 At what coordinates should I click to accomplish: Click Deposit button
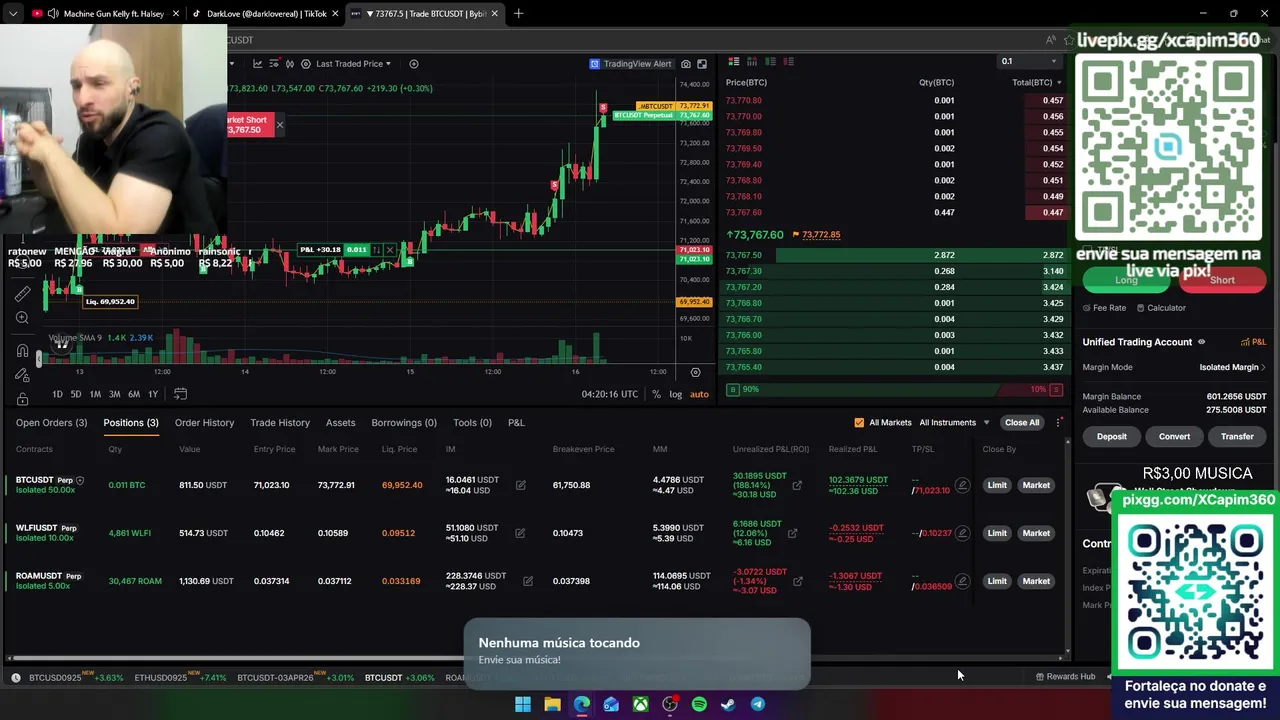1111,437
